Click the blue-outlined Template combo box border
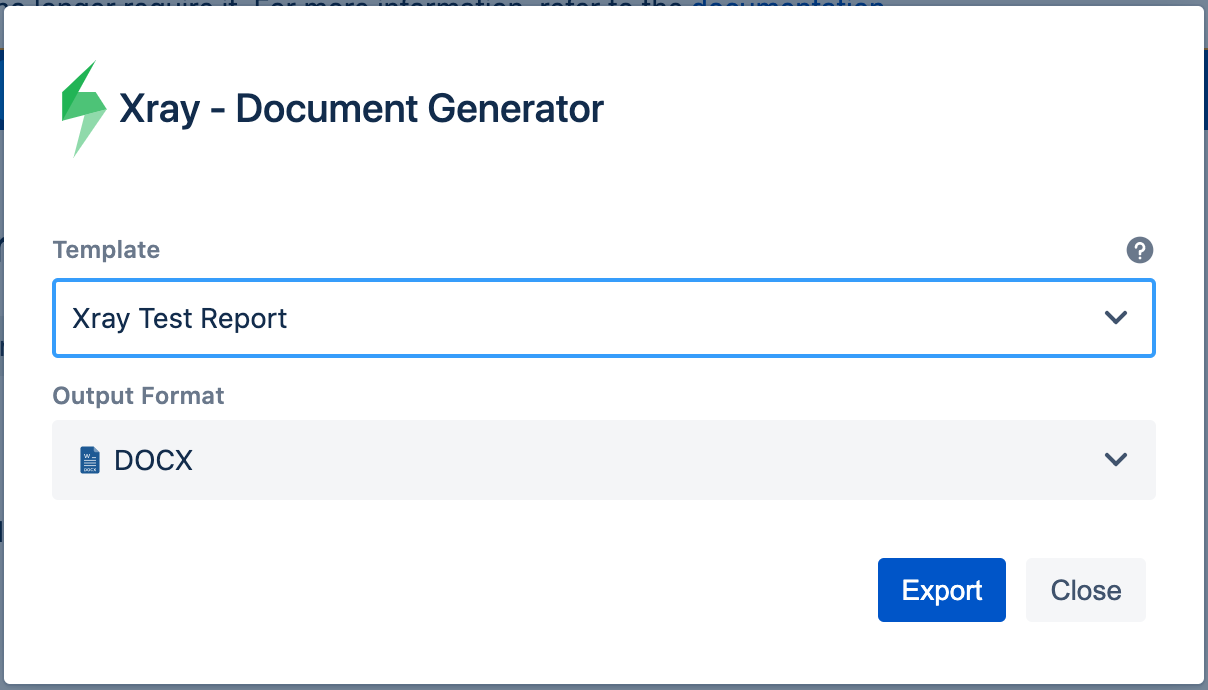This screenshot has height=690, width=1208. [x=604, y=281]
